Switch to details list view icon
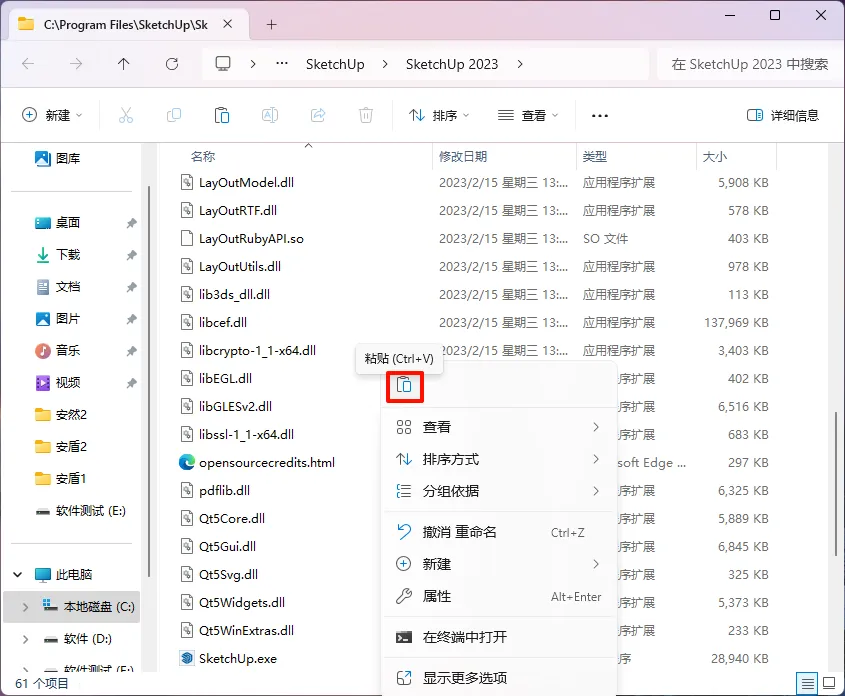 pos(807,684)
